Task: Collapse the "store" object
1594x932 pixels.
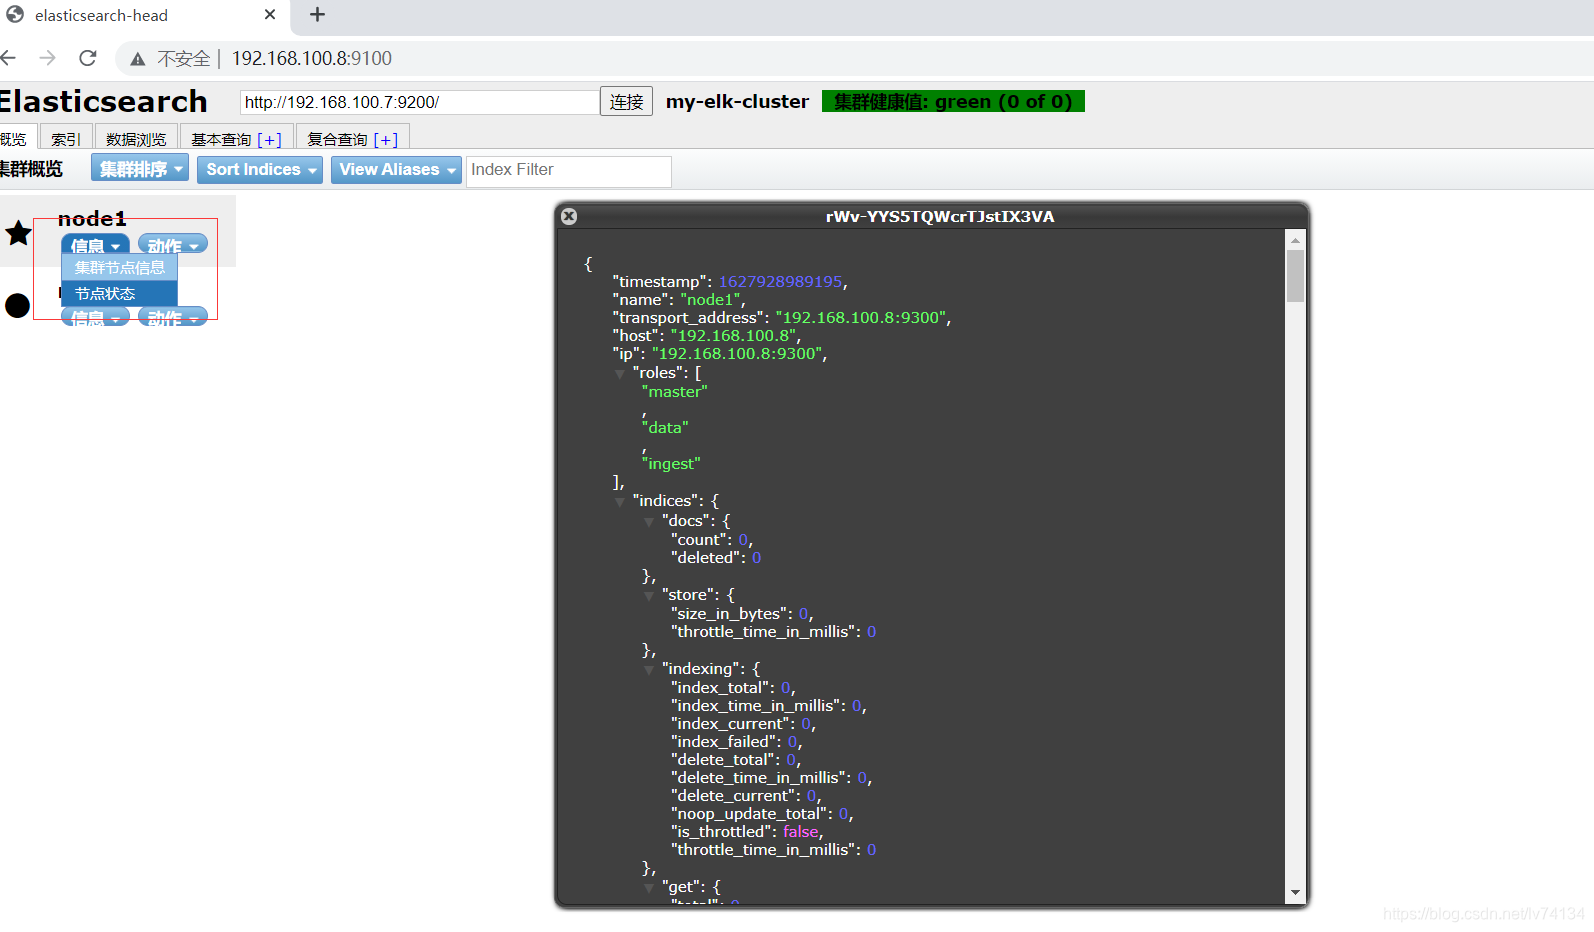Action: tap(649, 596)
